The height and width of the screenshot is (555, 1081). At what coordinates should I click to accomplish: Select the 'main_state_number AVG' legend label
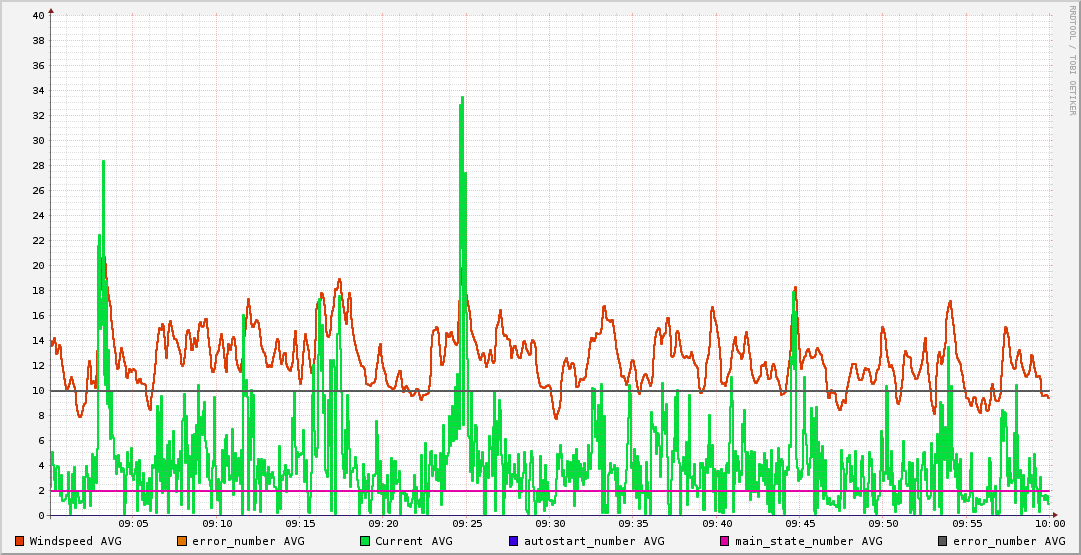[x=808, y=541]
